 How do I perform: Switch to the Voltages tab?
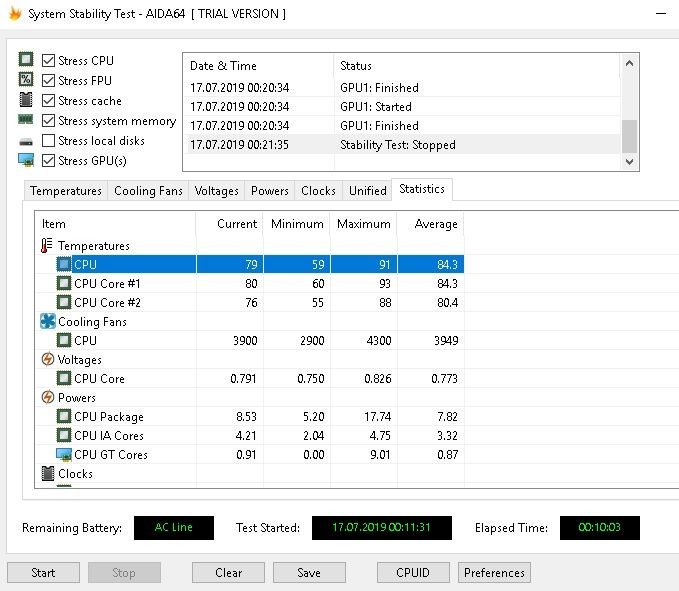coord(217,191)
